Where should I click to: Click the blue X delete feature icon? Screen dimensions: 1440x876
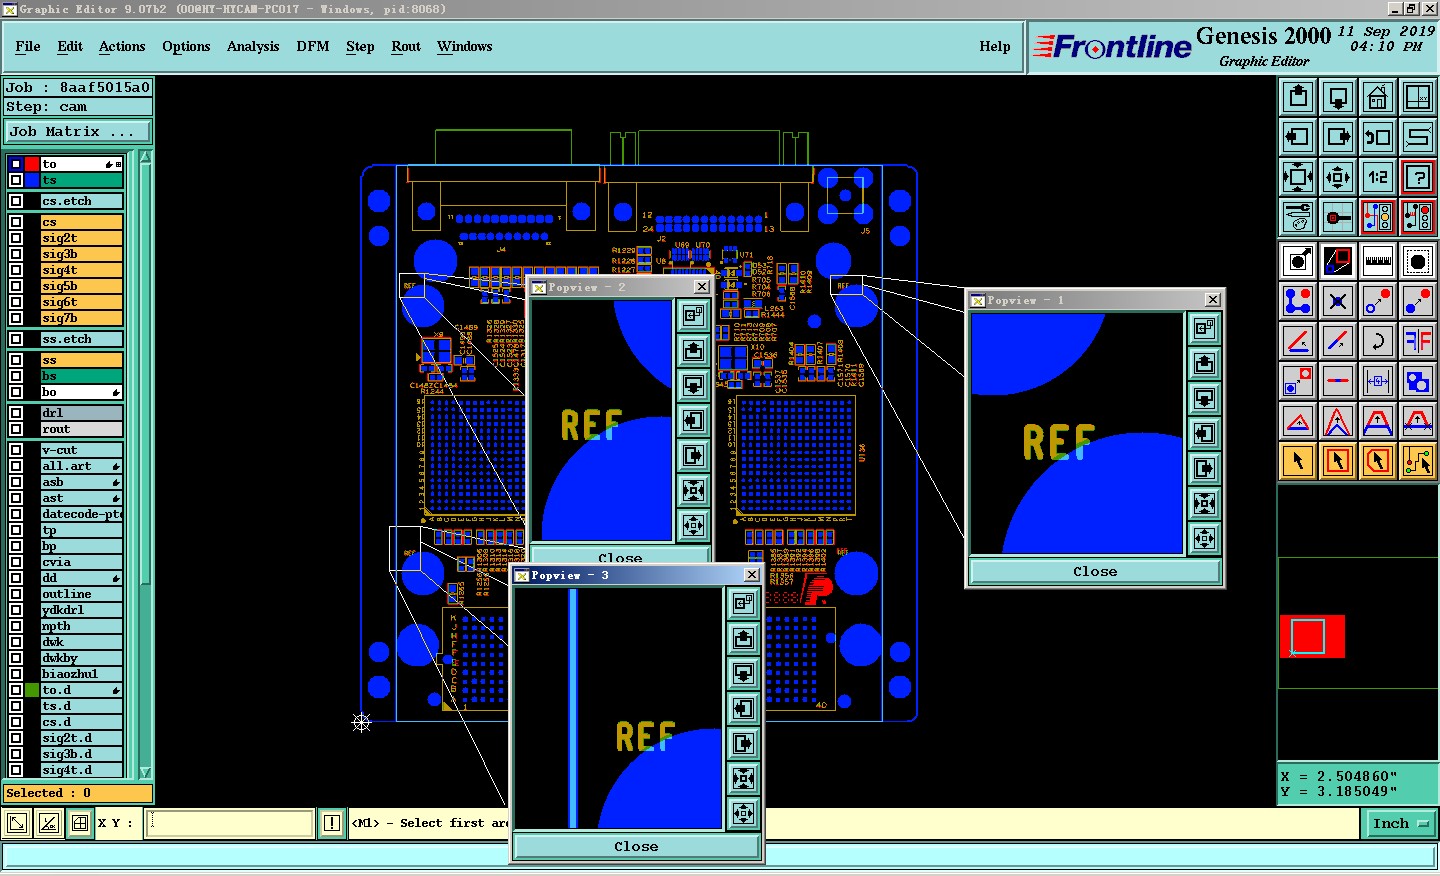pyautogui.click(x=1338, y=301)
